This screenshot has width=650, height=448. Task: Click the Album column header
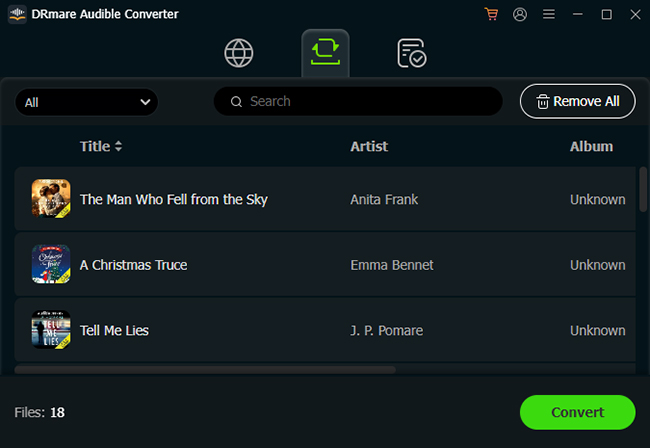point(591,146)
